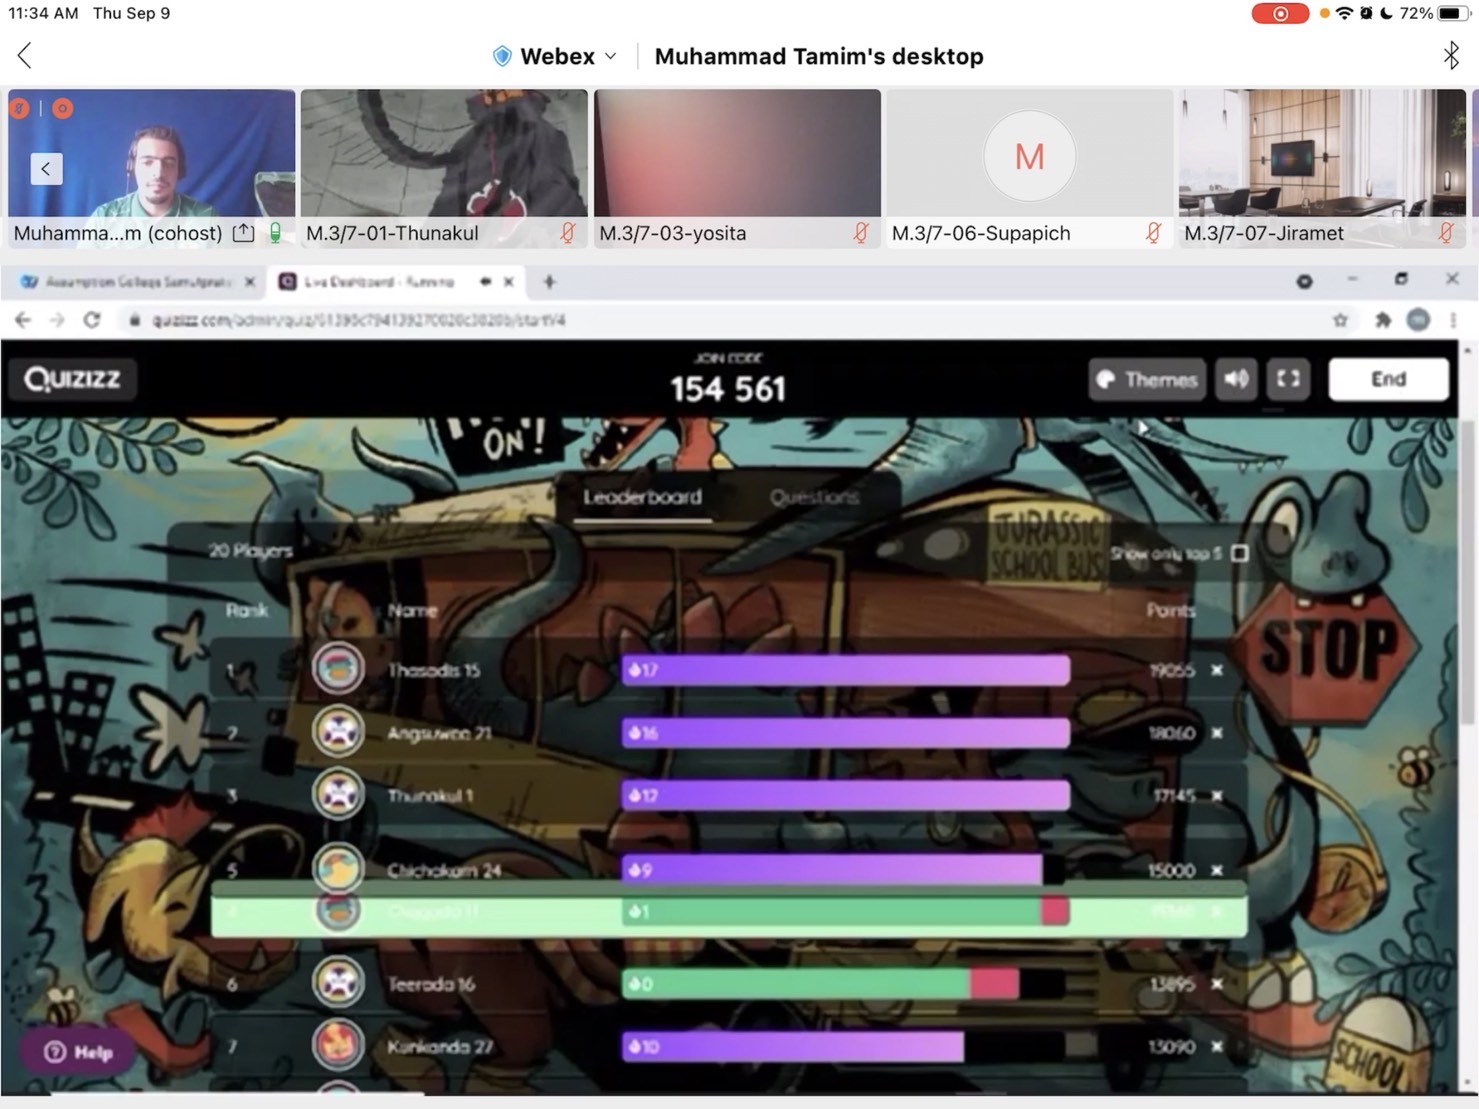1479x1109 pixels.
Task: Select the join code 154 561
Action: [x=729, y=388]
